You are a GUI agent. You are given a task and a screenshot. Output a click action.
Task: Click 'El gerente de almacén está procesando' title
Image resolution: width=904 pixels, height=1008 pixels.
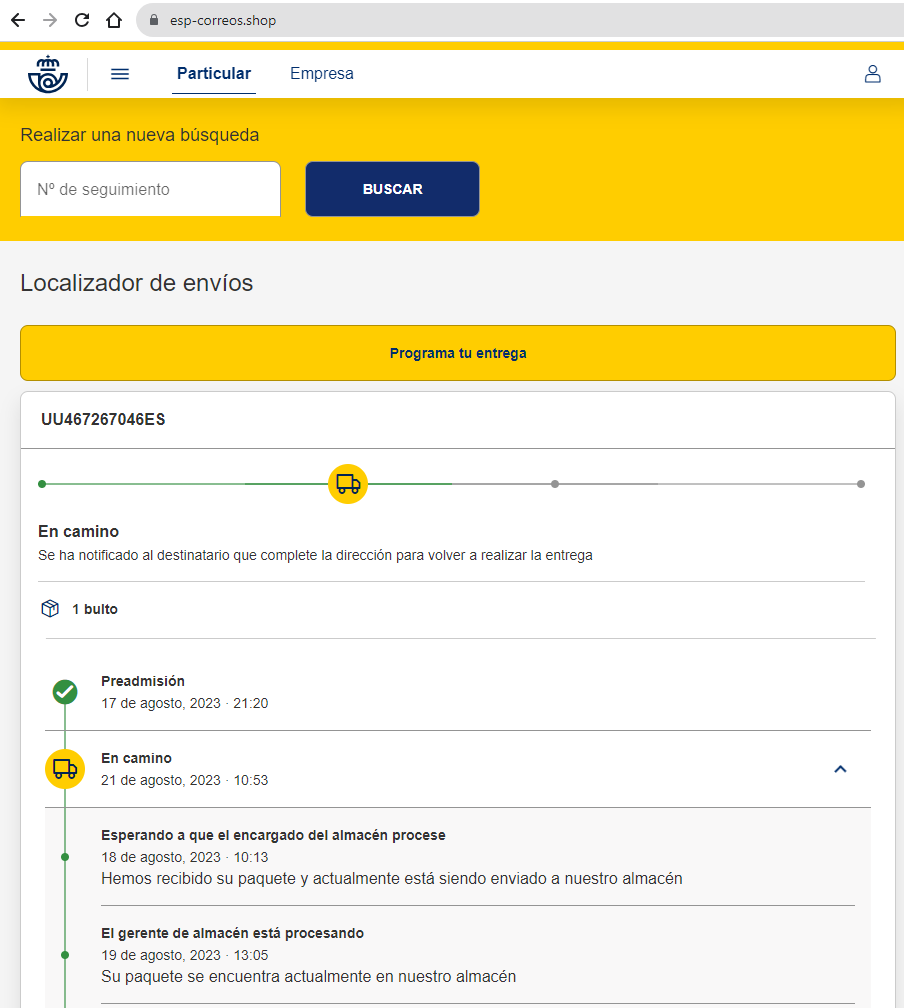pos(232,933)
